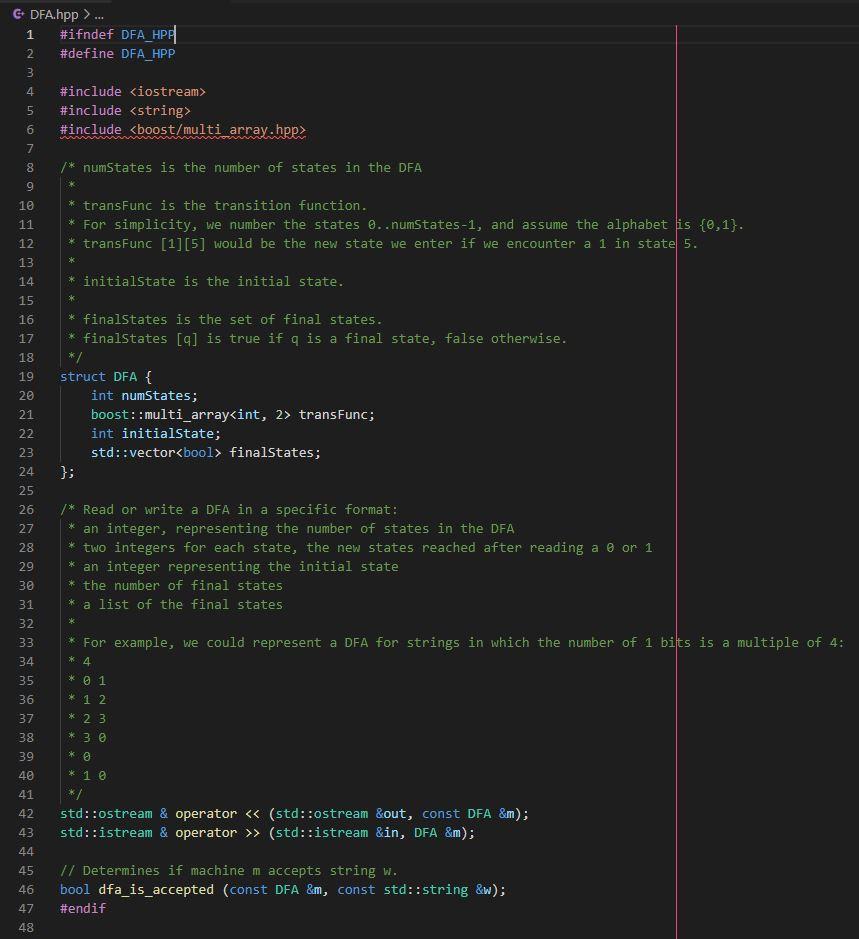
Task: Click the iostream include on line 4
Action: point(168,91)
